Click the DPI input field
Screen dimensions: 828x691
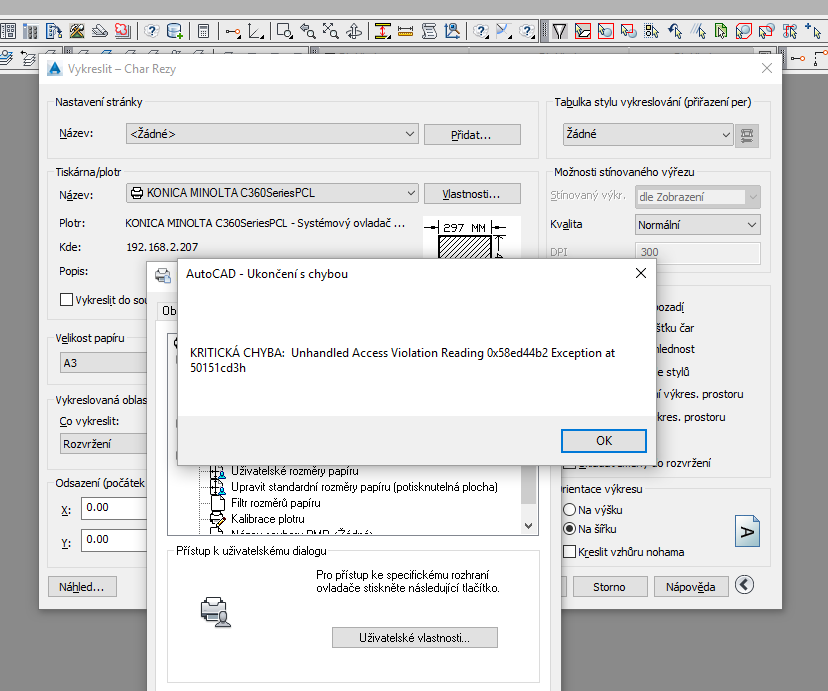point(697,253)
